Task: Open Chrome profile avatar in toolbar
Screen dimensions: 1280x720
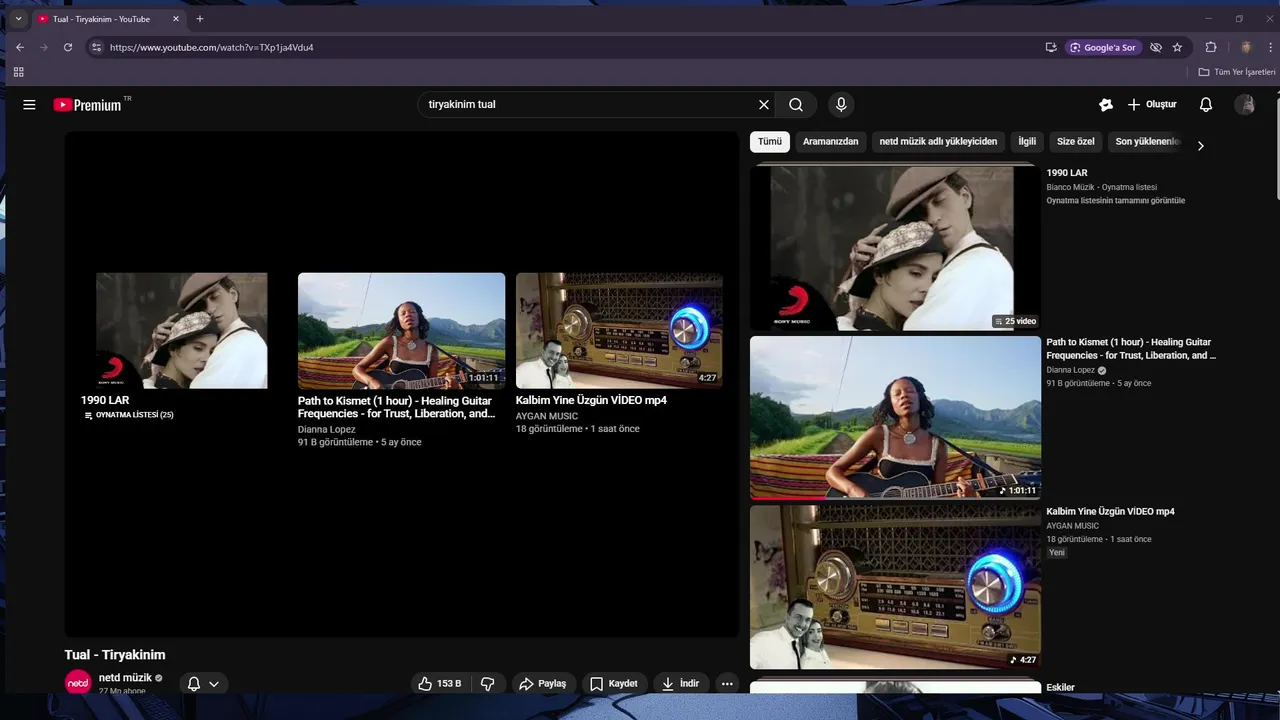Action: (1246, 47)
